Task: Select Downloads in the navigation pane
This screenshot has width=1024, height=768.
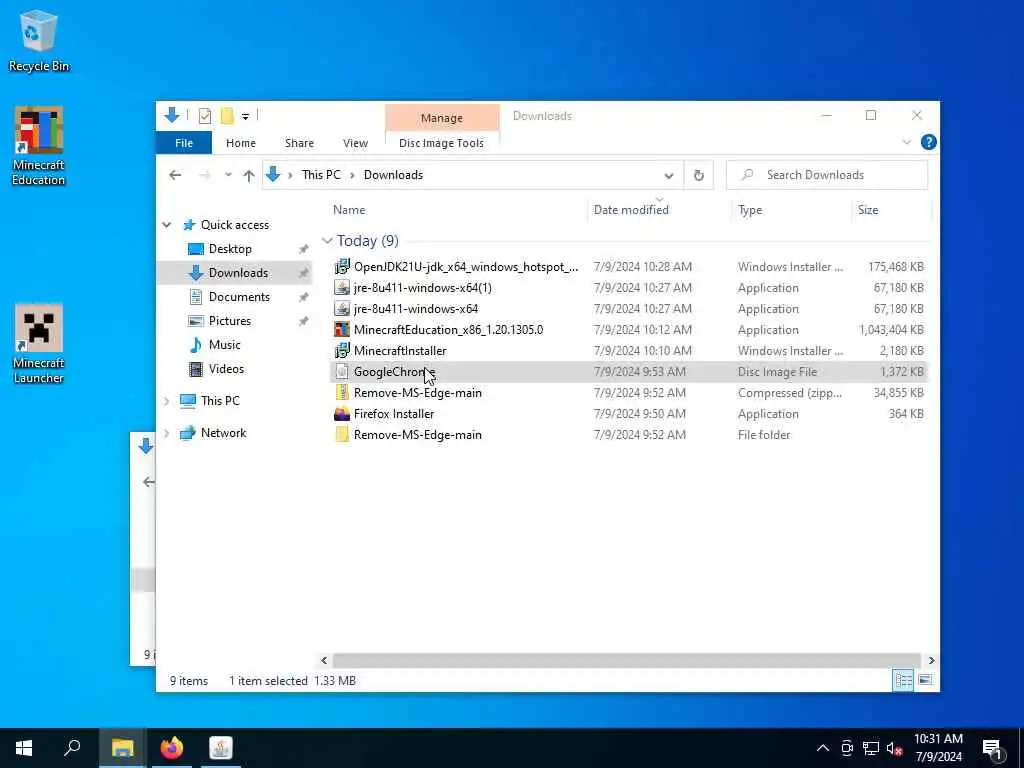Action: point(238,273)
